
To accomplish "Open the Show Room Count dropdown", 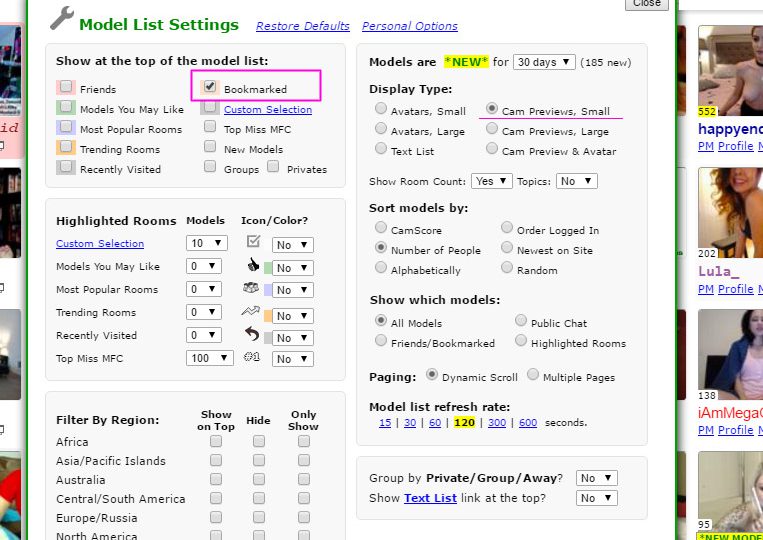I will (x=492, y=181).
